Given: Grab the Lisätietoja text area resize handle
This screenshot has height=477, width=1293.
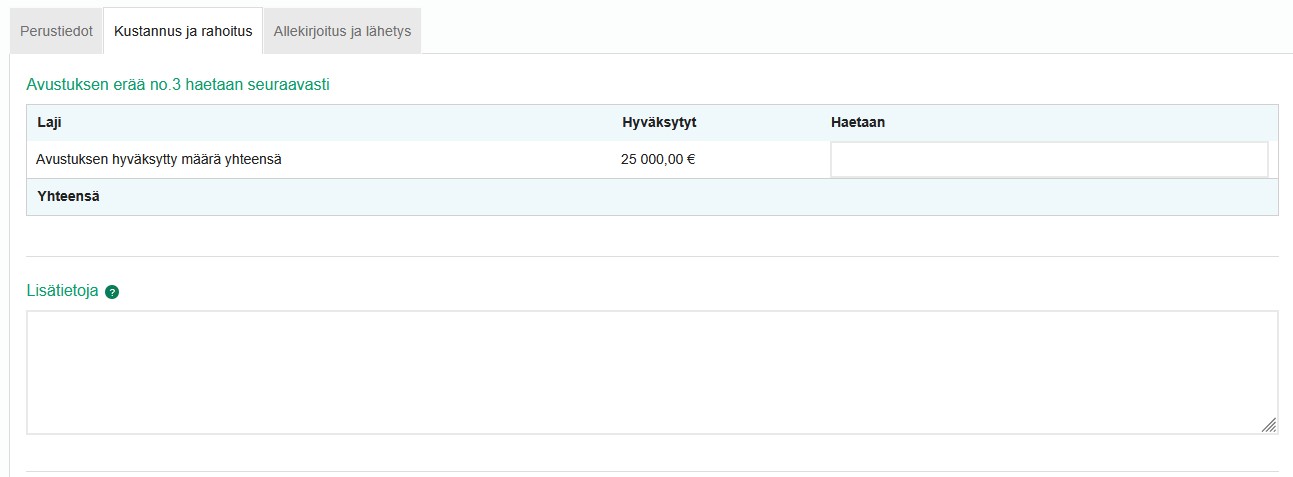Looking at the screenshot, I should pos(1268,425).
